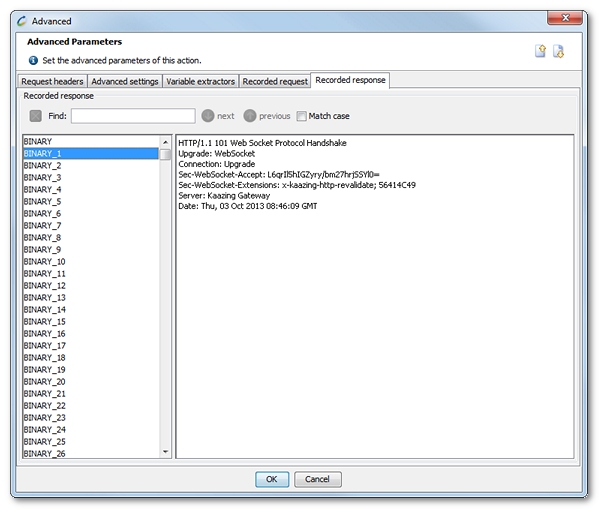Click the message list scrollbar thumb
Image resolution: width=599 pixels, height=509 pixels.
[x=165, y=154]
